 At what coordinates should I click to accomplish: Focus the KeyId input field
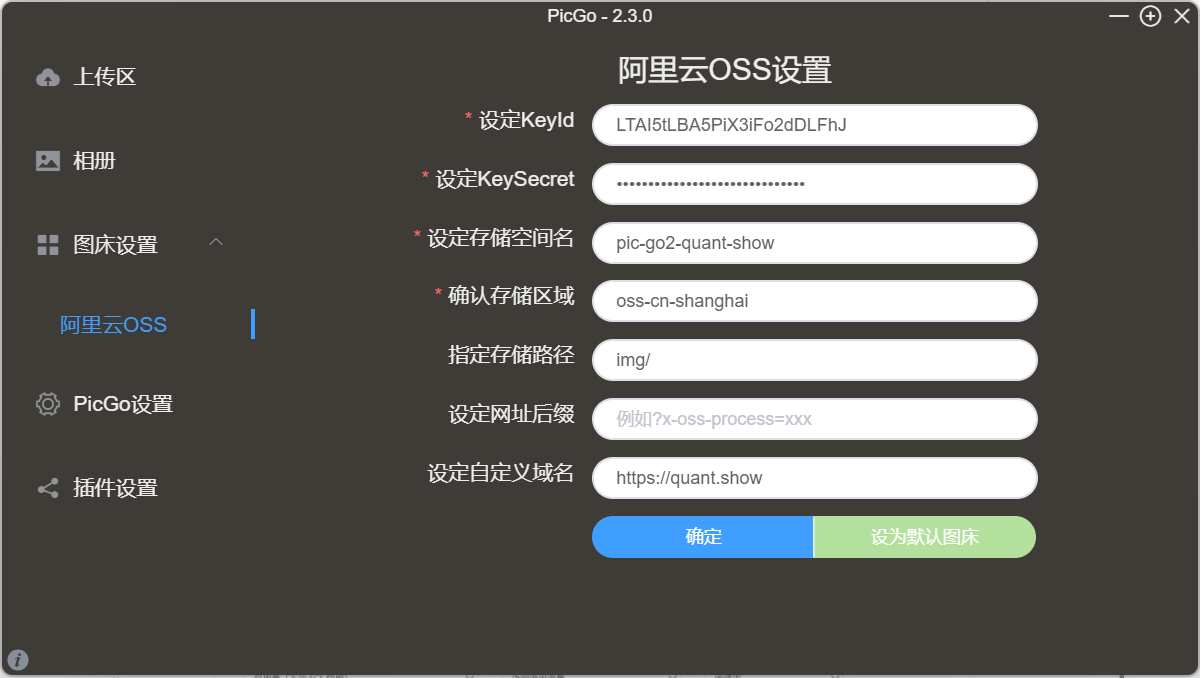[814, 125]
